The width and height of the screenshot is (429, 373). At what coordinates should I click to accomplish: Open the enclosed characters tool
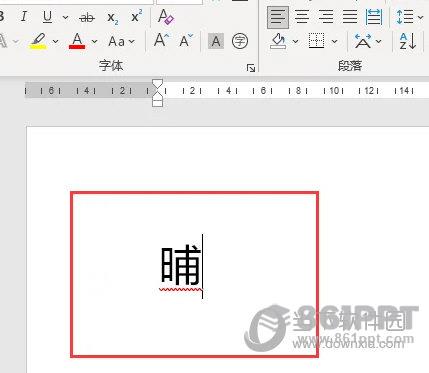tap(240, 41)
